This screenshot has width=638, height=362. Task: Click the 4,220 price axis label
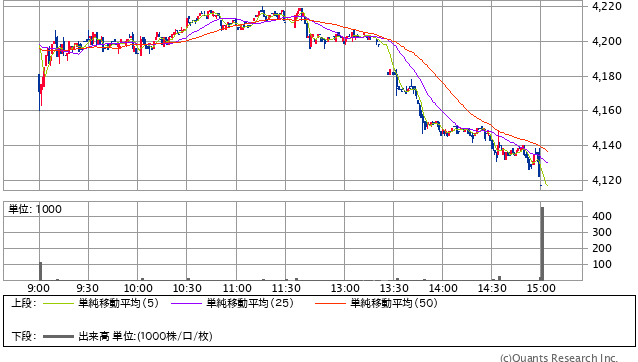click(607, 6)
